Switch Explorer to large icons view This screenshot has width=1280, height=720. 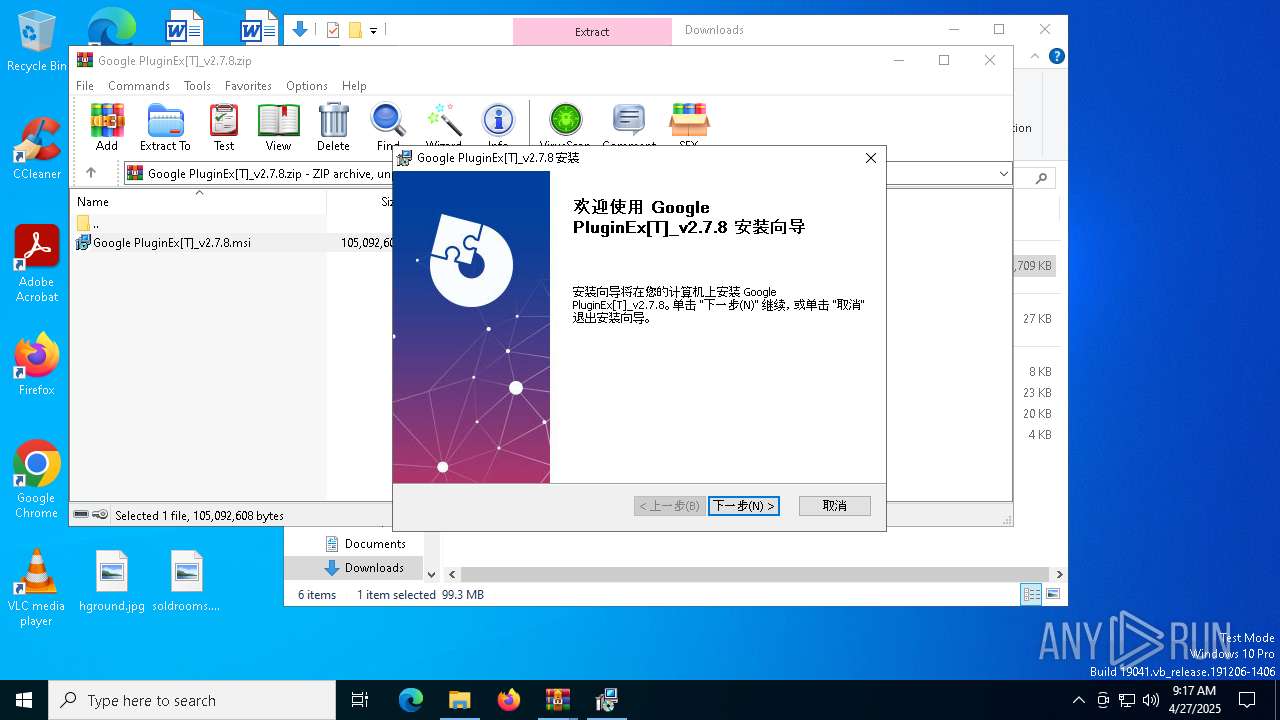pos(1053,595)
